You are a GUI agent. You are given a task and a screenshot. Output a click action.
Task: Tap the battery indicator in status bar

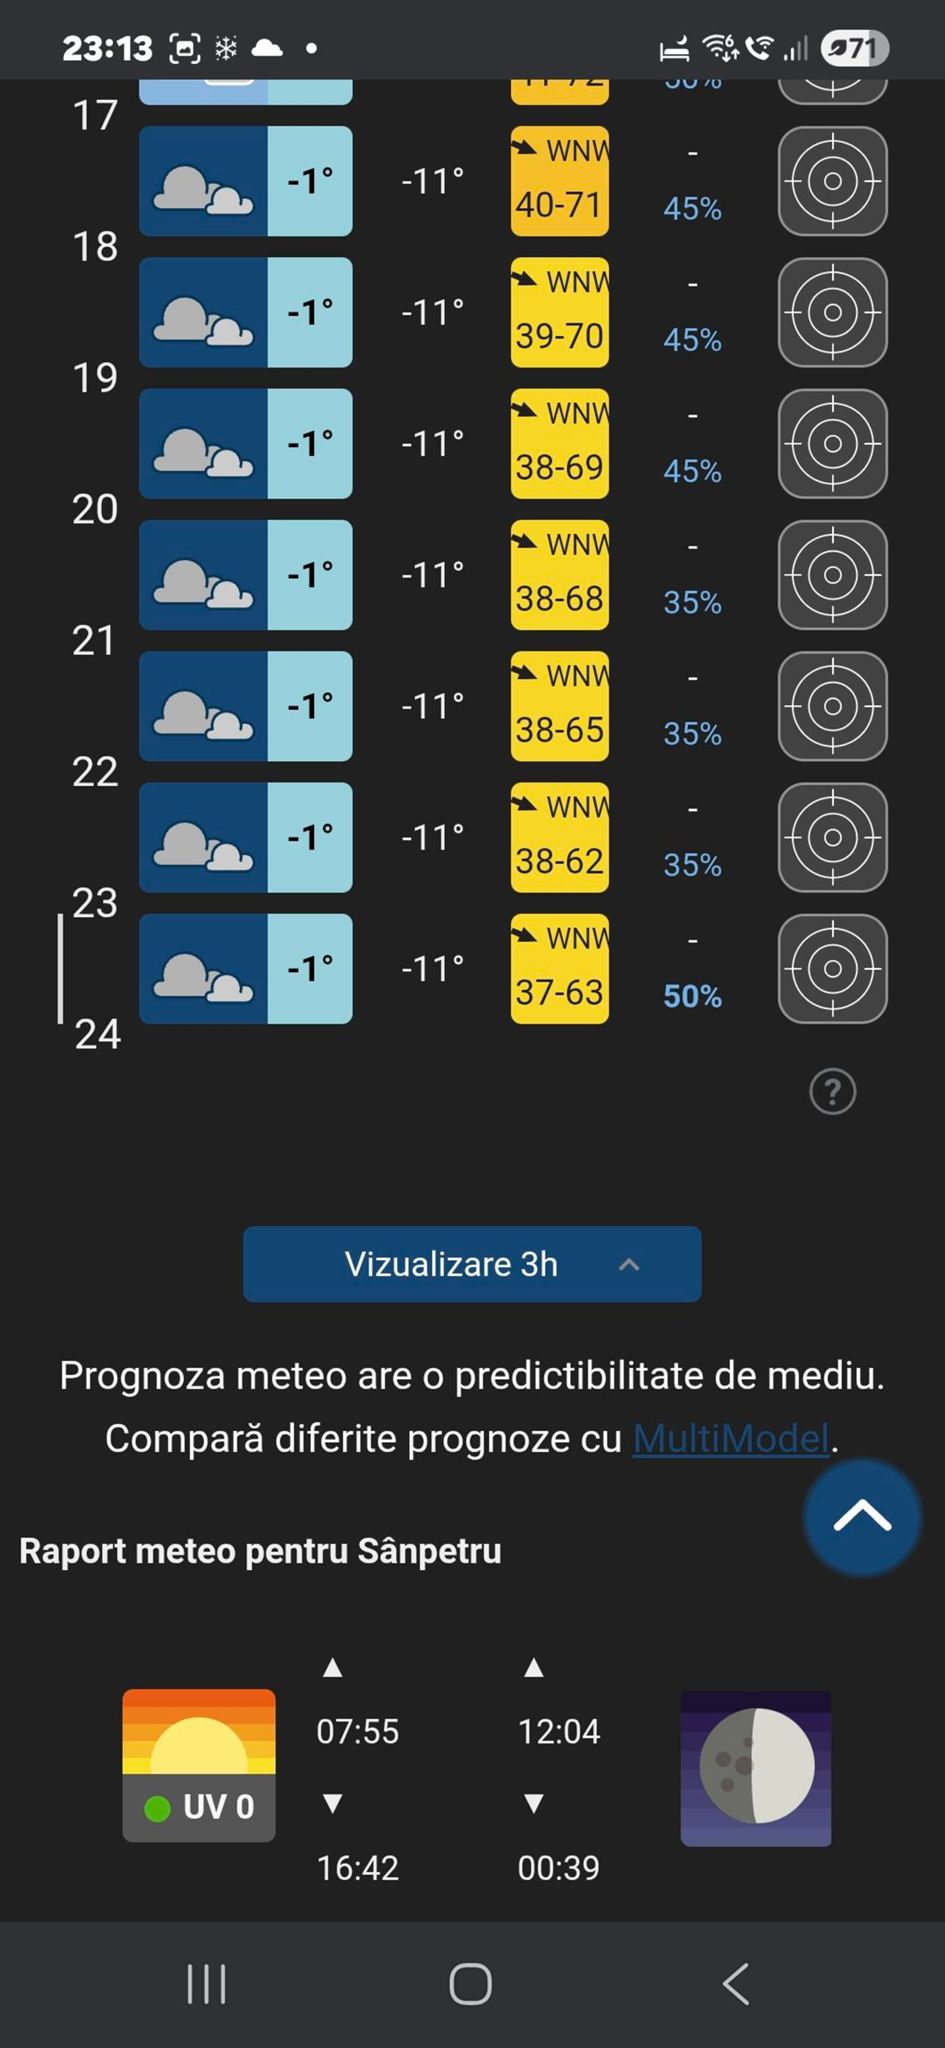pos(854,48)
